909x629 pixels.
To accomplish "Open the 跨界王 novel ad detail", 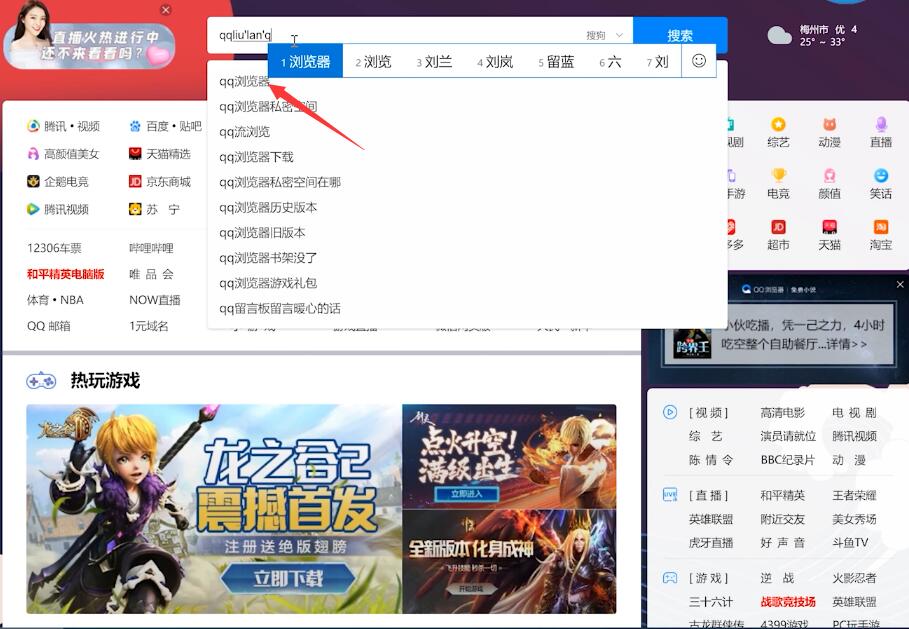I will [779, 335].
